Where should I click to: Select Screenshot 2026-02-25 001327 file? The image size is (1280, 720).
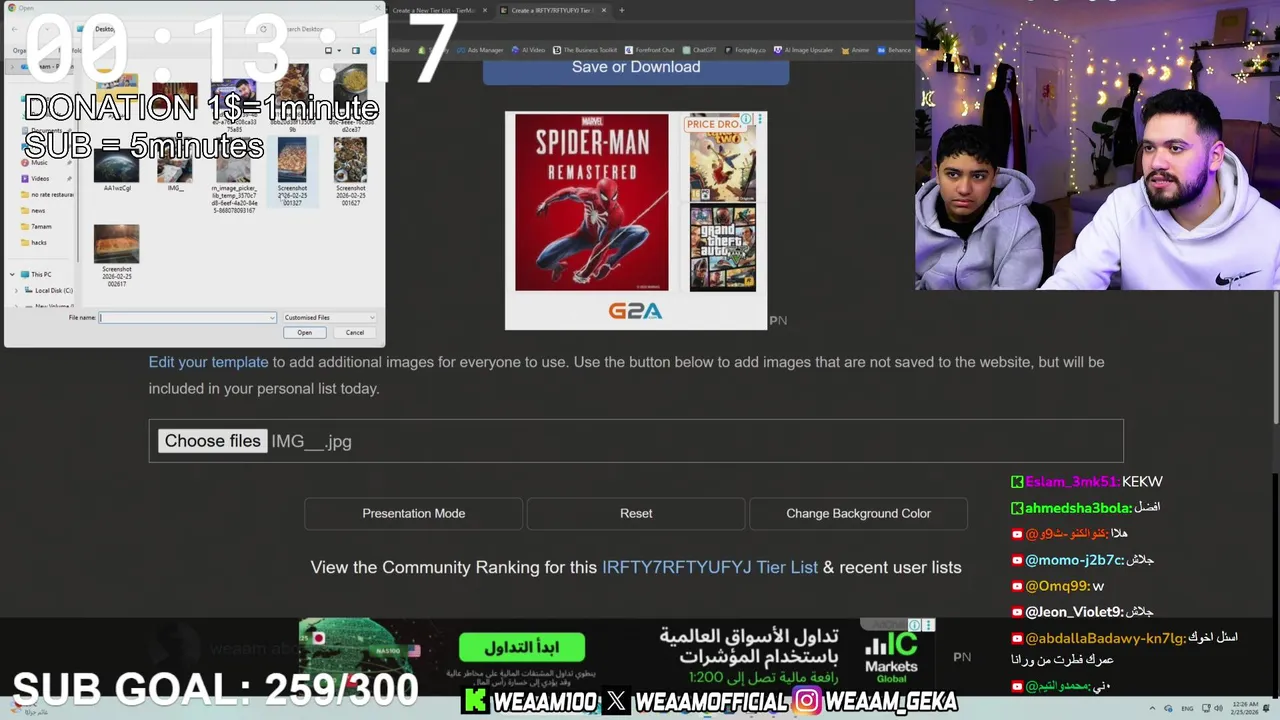coord(292,172)
